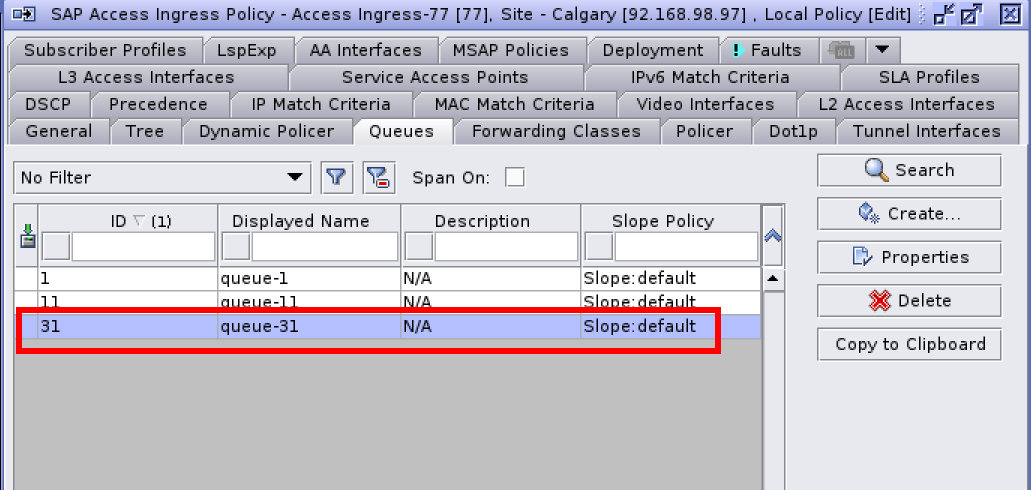Click the Displayed Name filter text field
The height and width of the screenshot is (490, 1031).
point(324,246)
